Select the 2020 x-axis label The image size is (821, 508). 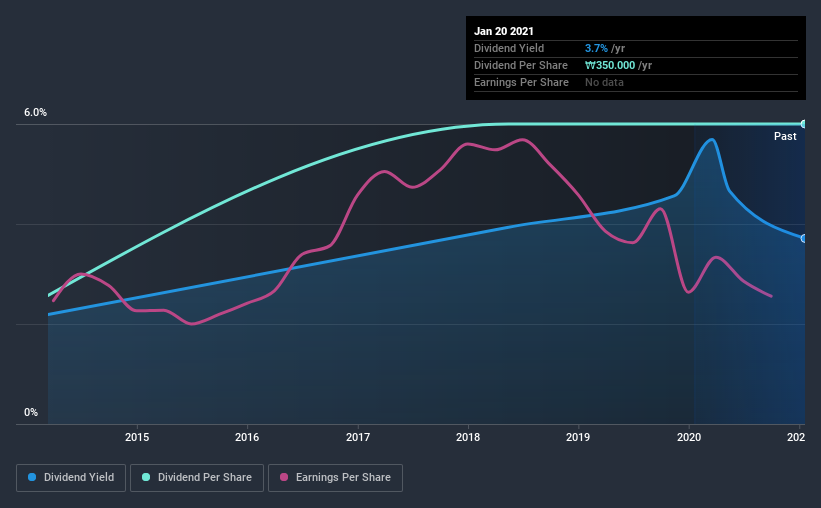tap(689, 437)
